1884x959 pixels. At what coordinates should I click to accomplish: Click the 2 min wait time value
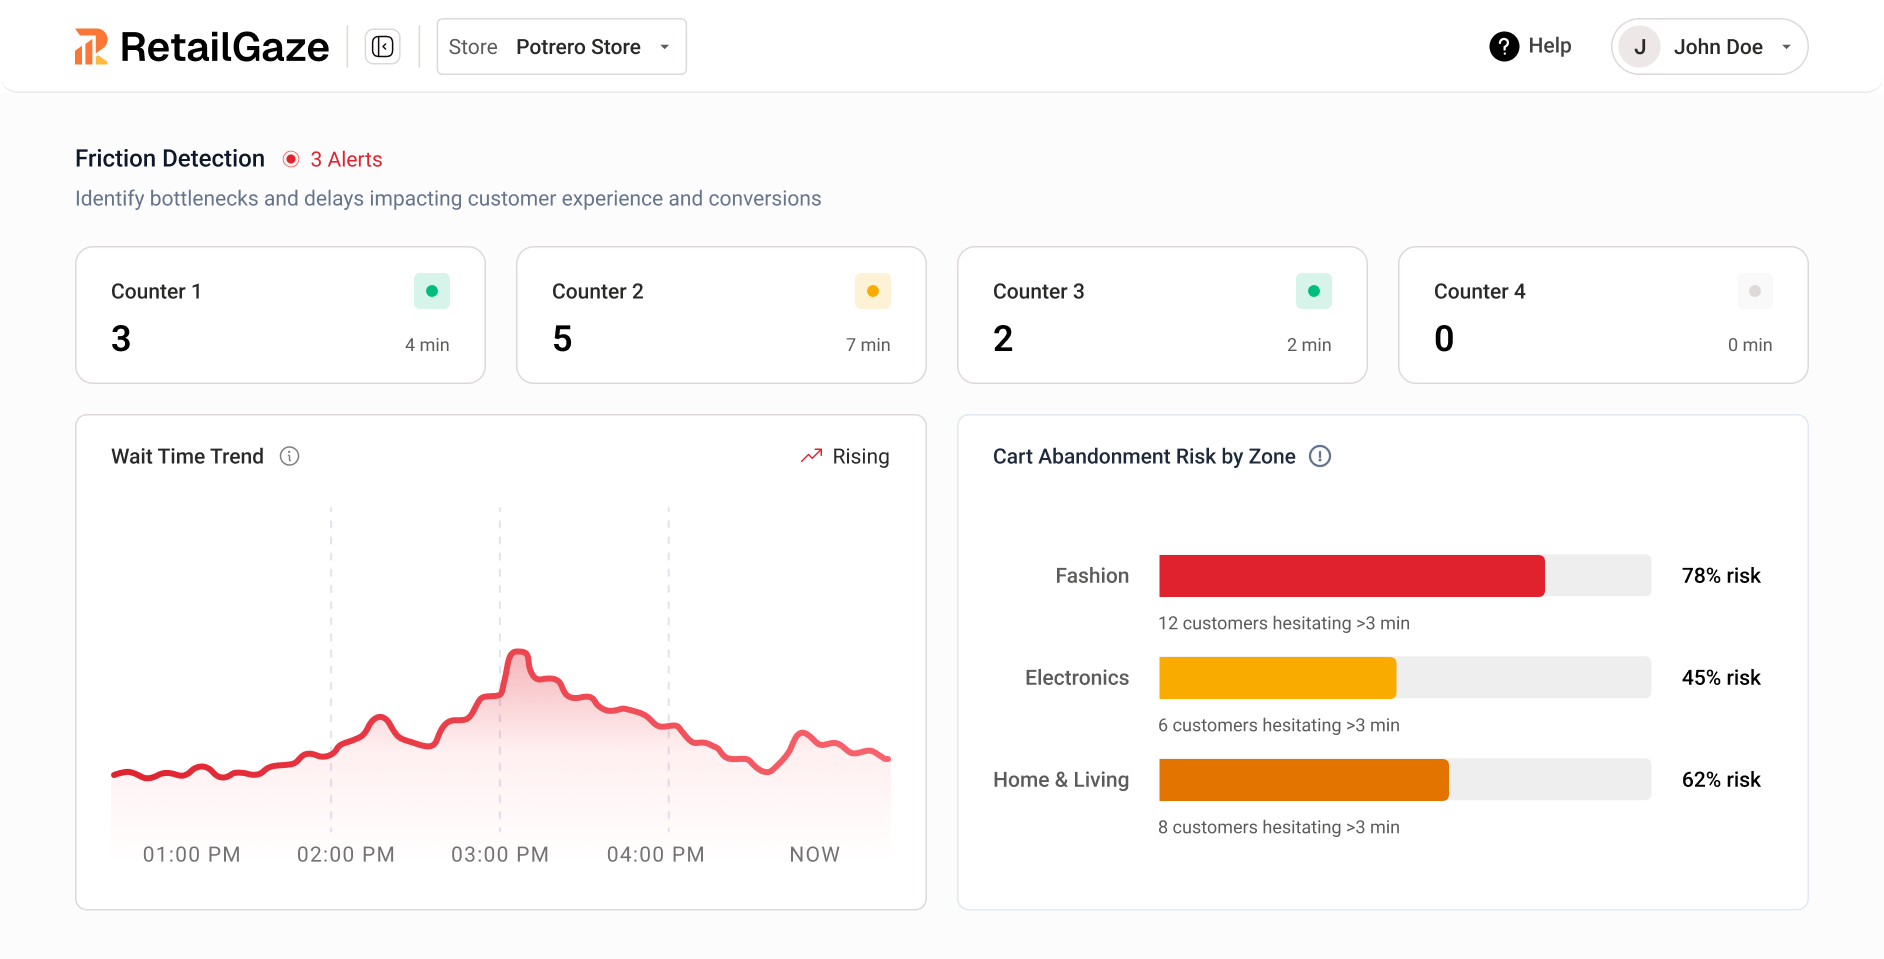[x=1309, y=345]
